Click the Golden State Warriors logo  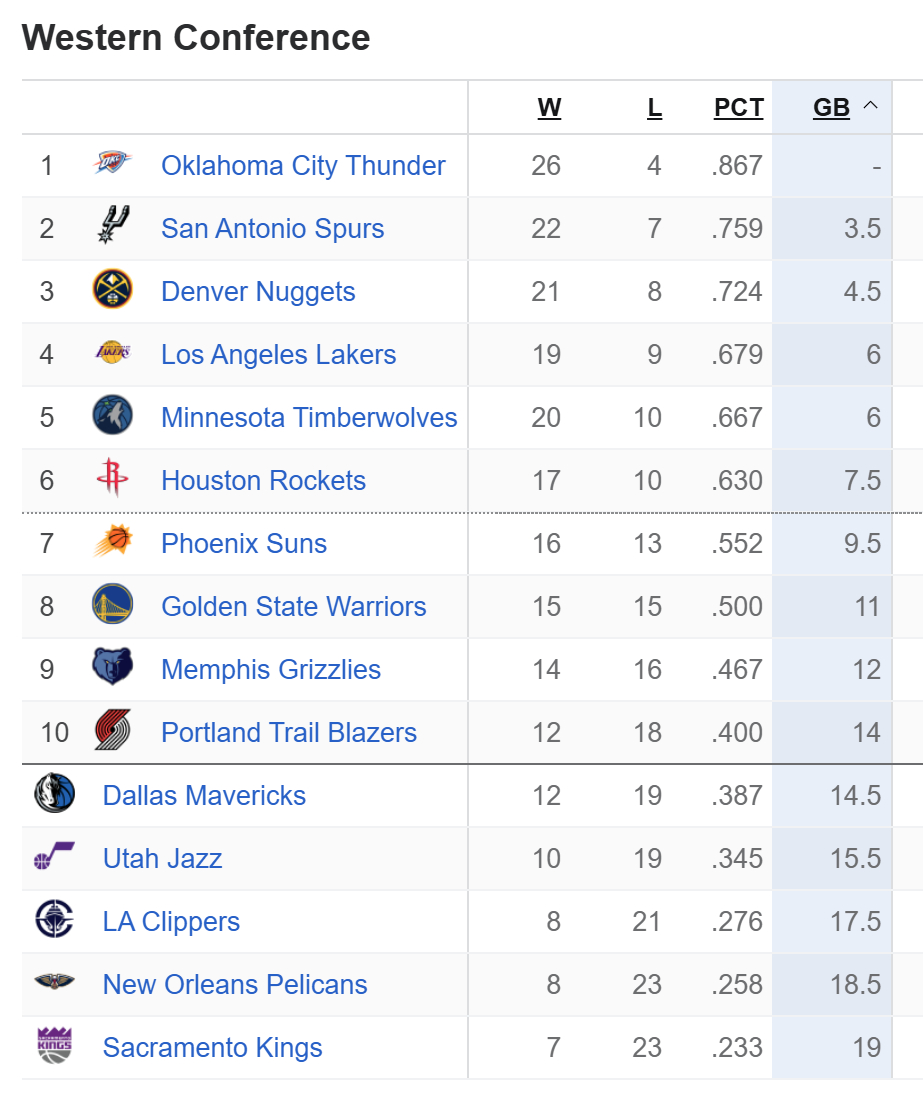(x=112, y=605)
